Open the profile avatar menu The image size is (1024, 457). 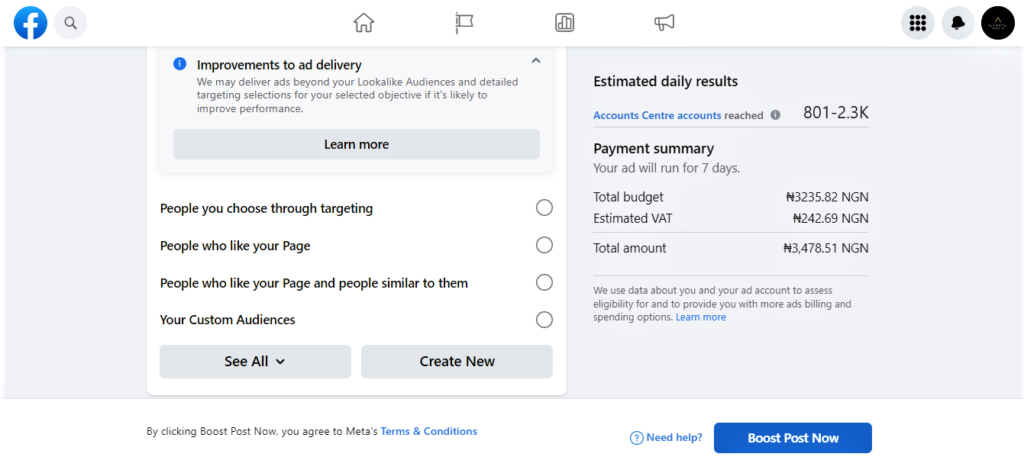click(x=998, y=23)
